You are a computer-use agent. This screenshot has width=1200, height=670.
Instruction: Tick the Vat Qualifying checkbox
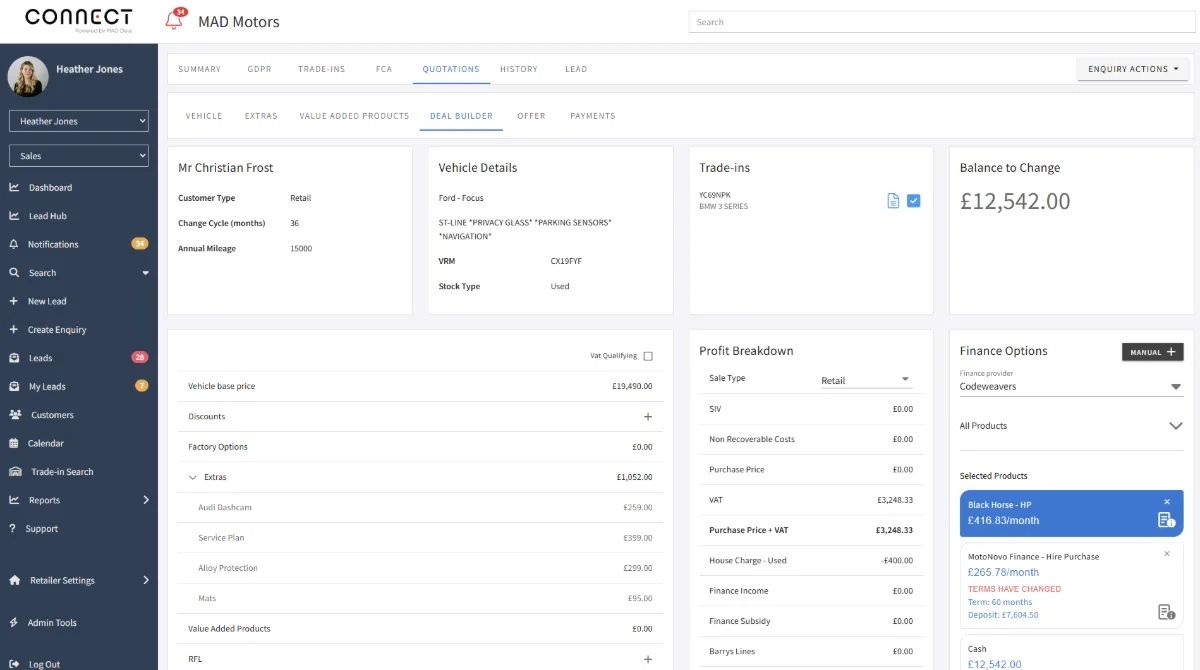[x=648, y=356]
